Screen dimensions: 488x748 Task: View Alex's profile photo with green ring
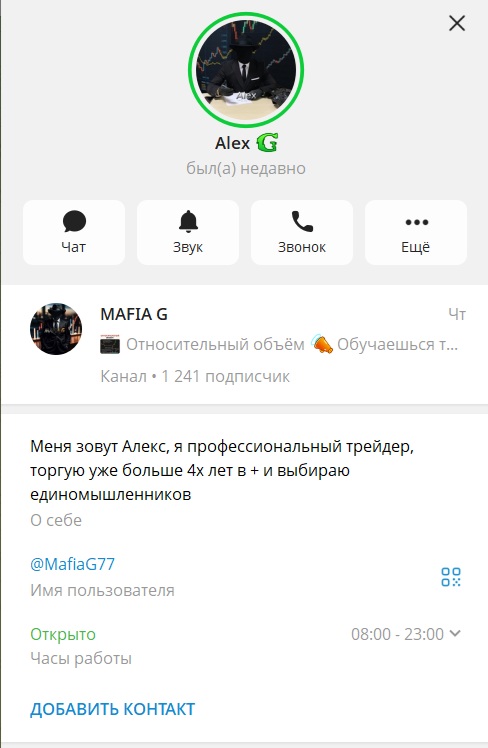tap(246, 70)
